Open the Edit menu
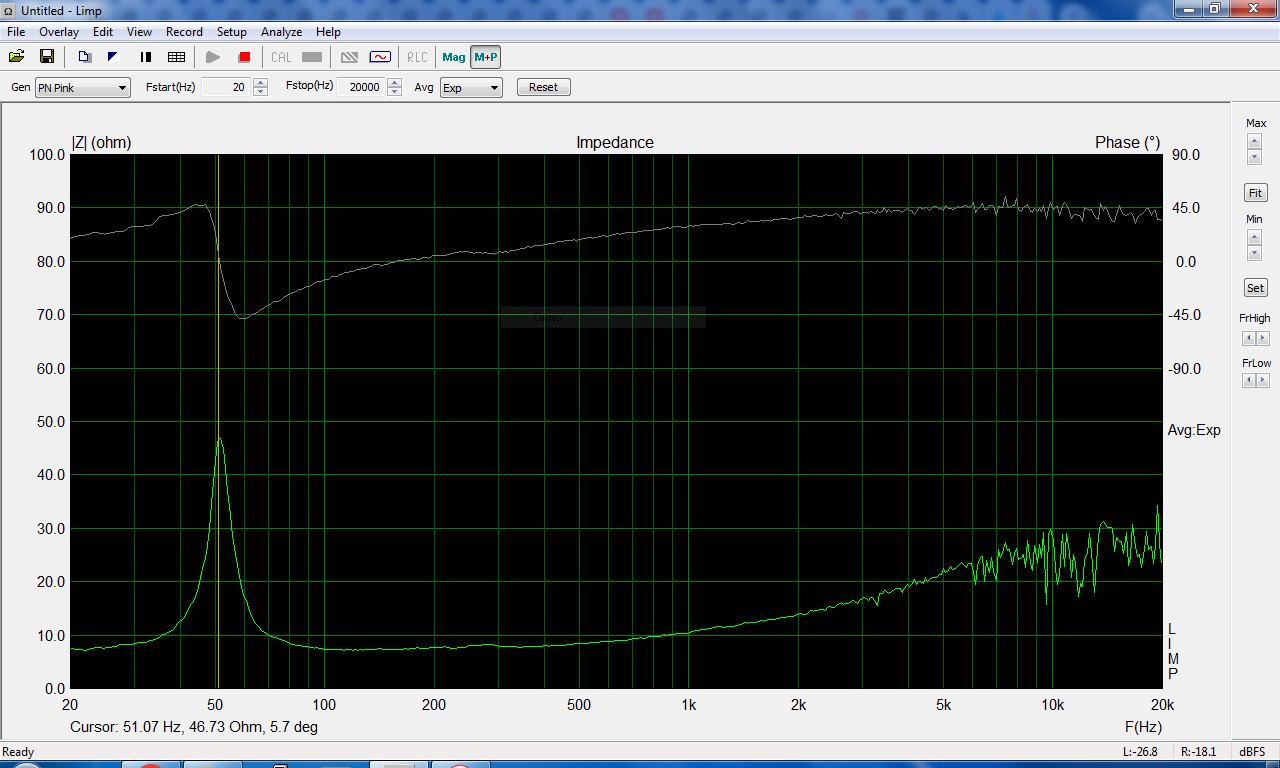 (x=103, y=32)
